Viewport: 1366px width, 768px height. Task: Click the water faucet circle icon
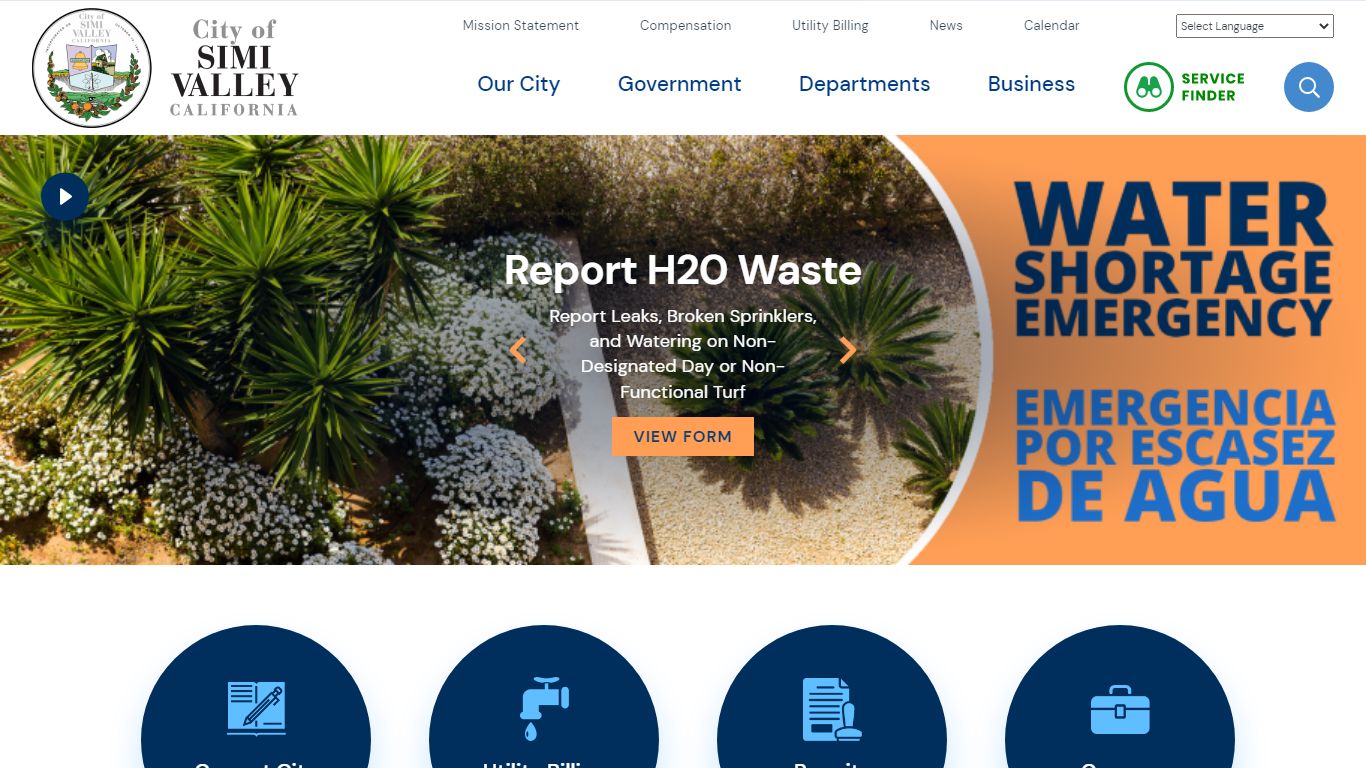pos(544,709)
